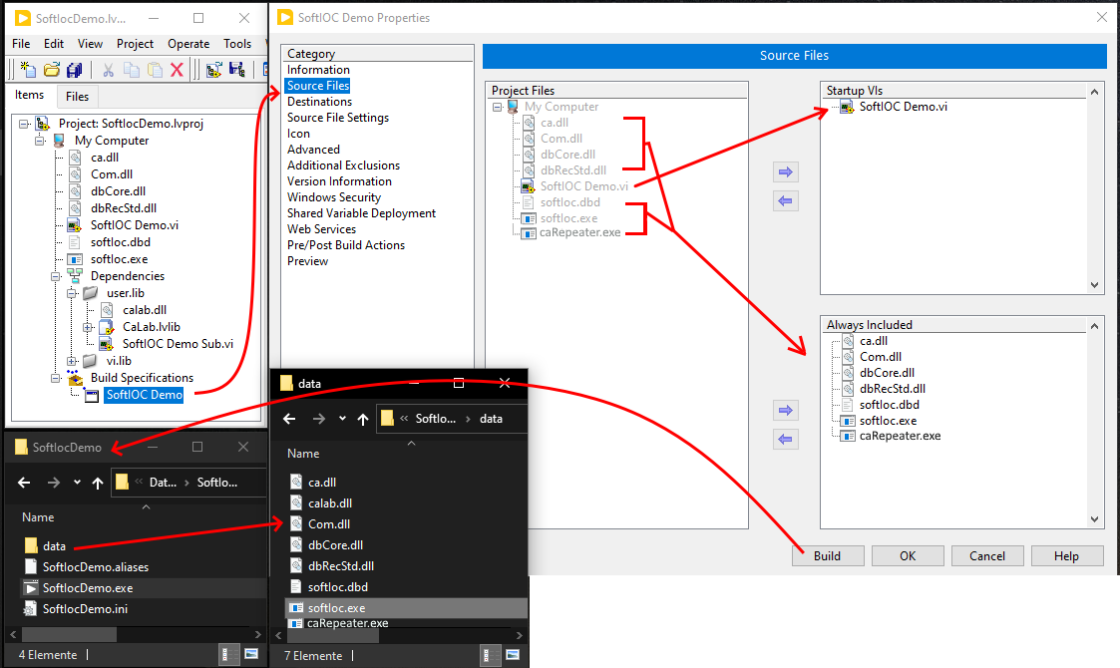The width and height of the screenshot is (1120, 668).
Task: Expand the CaLab.lvlib library node
Action: click(x=88, y=327)
